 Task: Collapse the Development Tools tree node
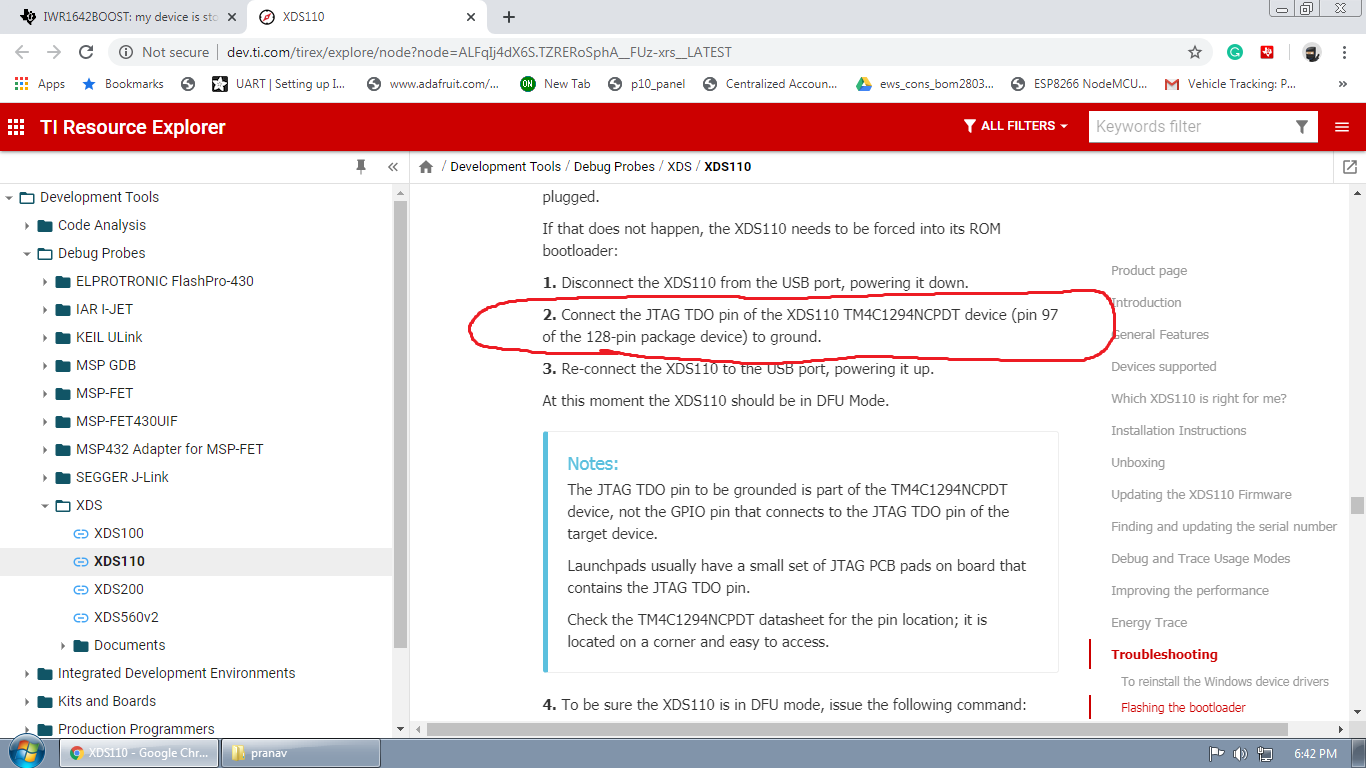pos(9,198)
